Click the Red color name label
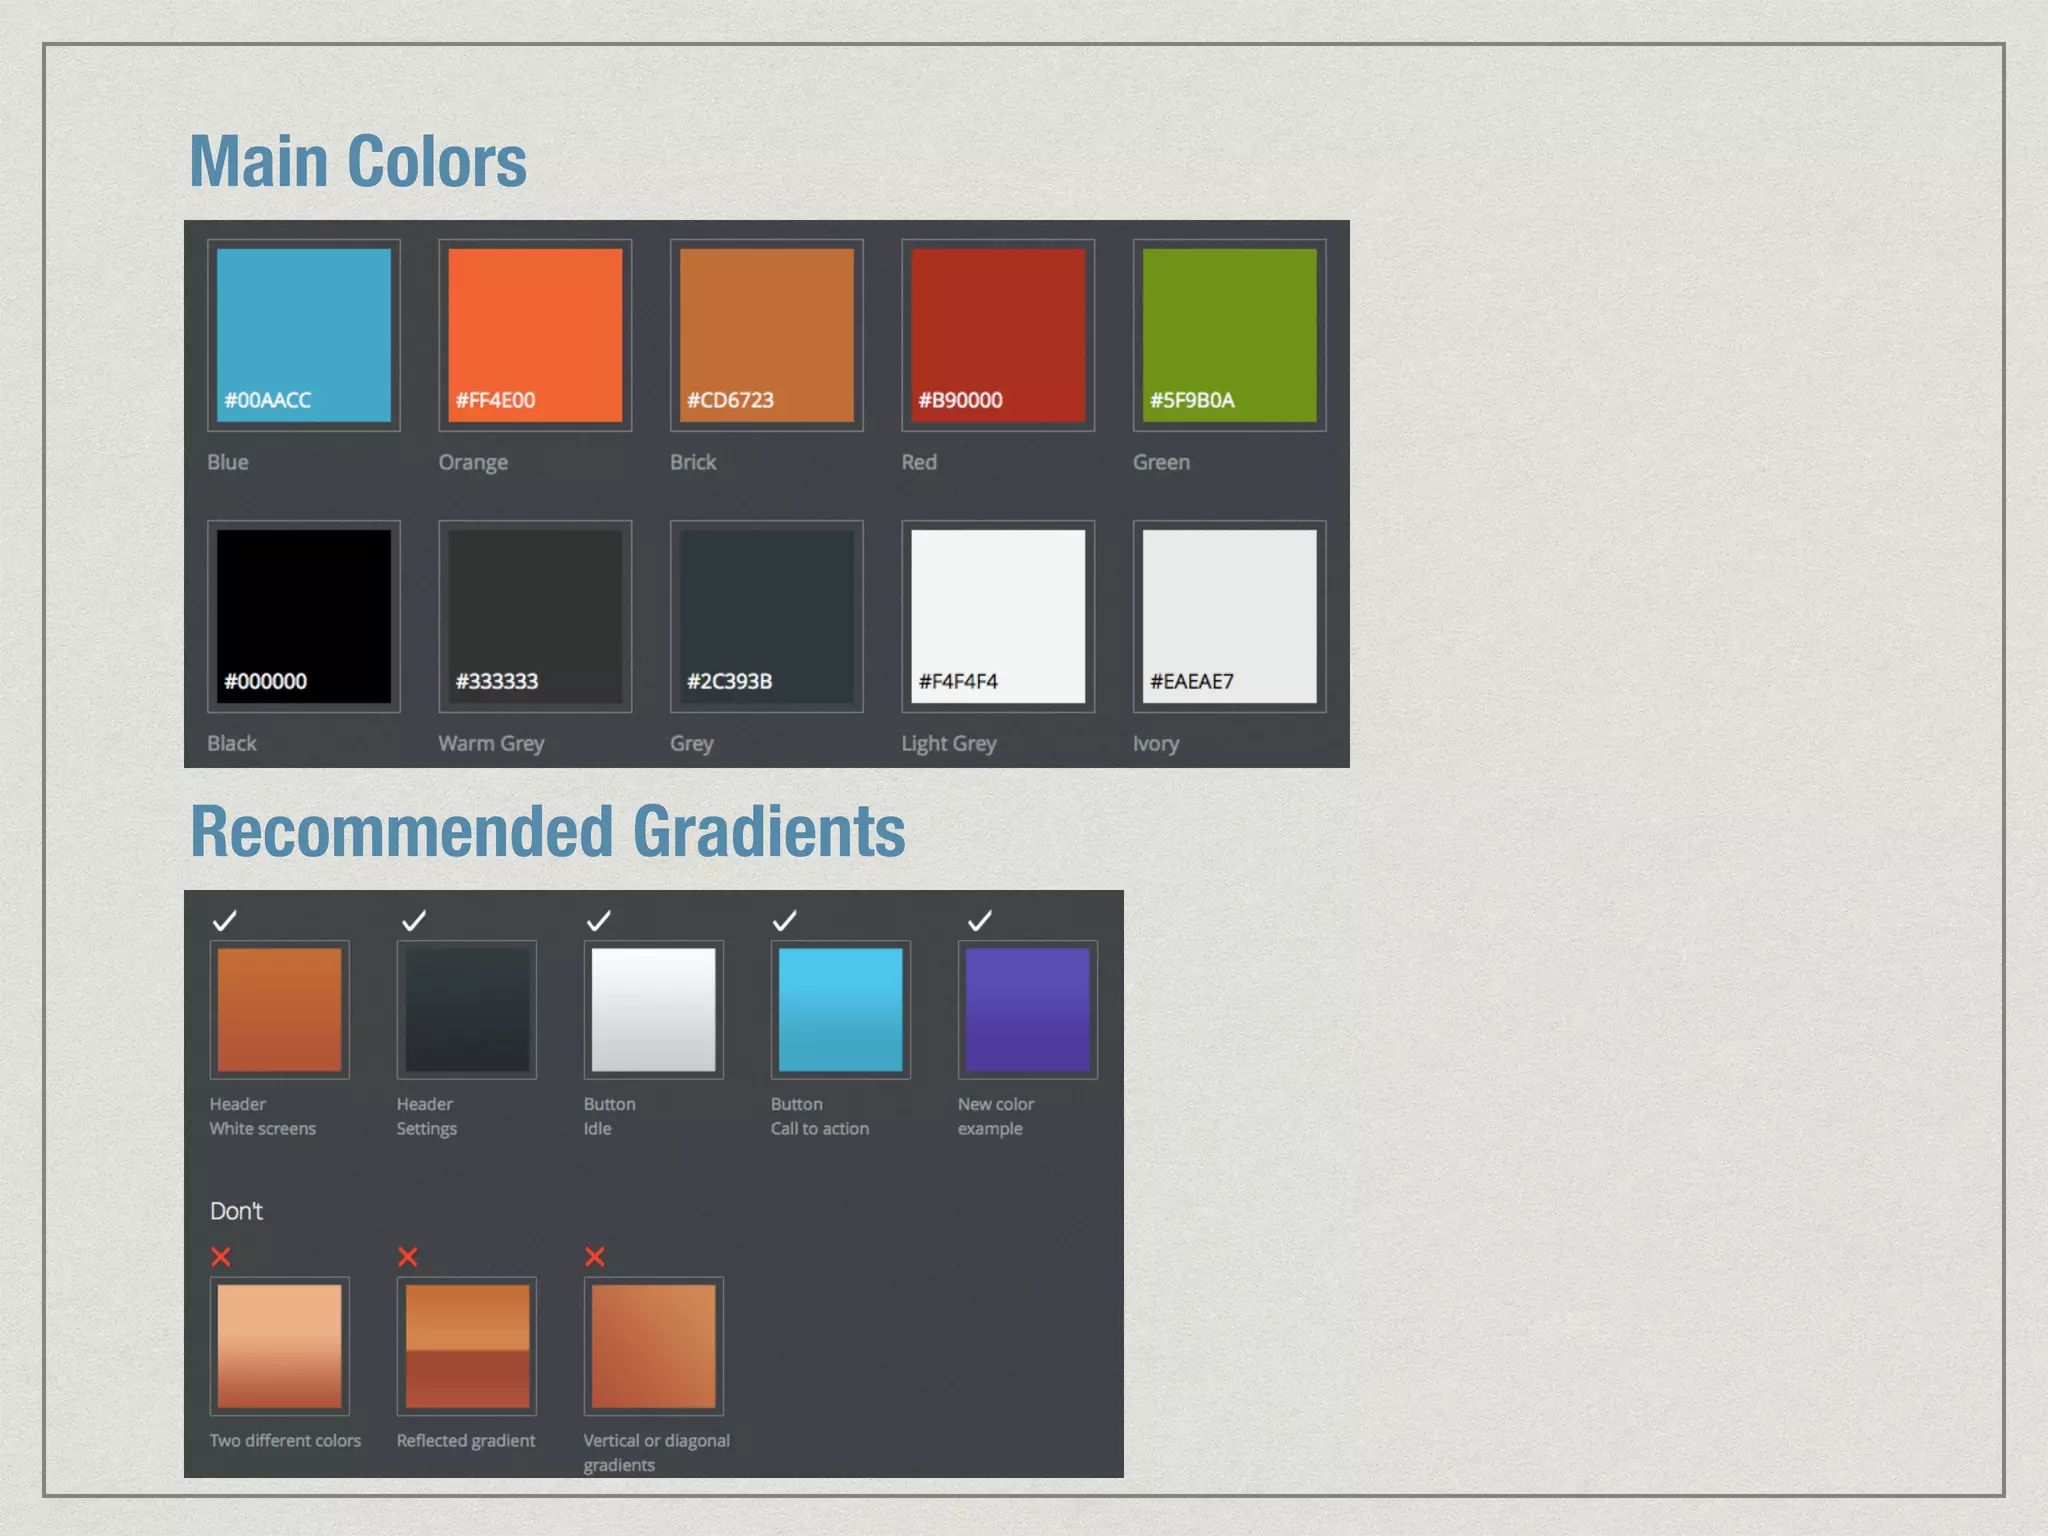Screen dimensions: 2048x1536 point(919,462)
